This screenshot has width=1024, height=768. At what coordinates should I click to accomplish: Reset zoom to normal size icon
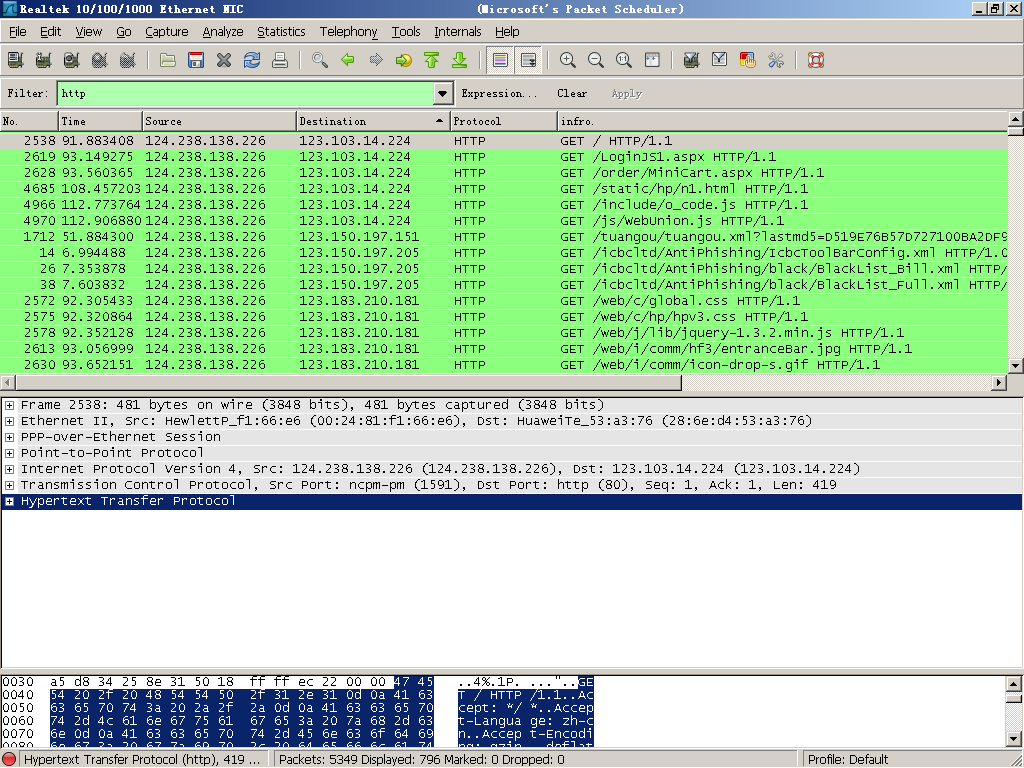click(624, 60)
